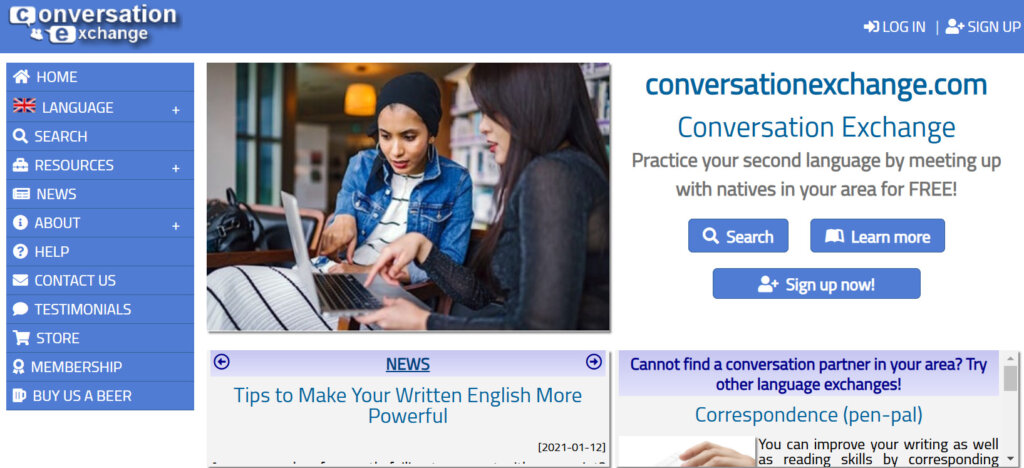Image resolution: width=1024 pixels, height=468 pixels.
Task: Open the TESTIMONIALS menu item
Action: click(100, 309)
